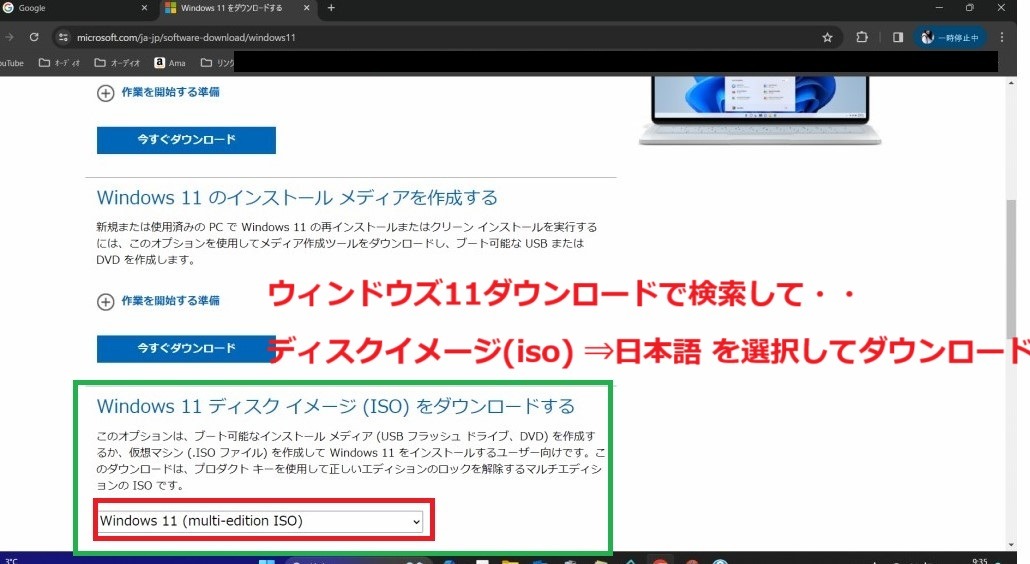Go forward in browser history
This screenshot has width=1030, height=564.
(x=9, y=37)
